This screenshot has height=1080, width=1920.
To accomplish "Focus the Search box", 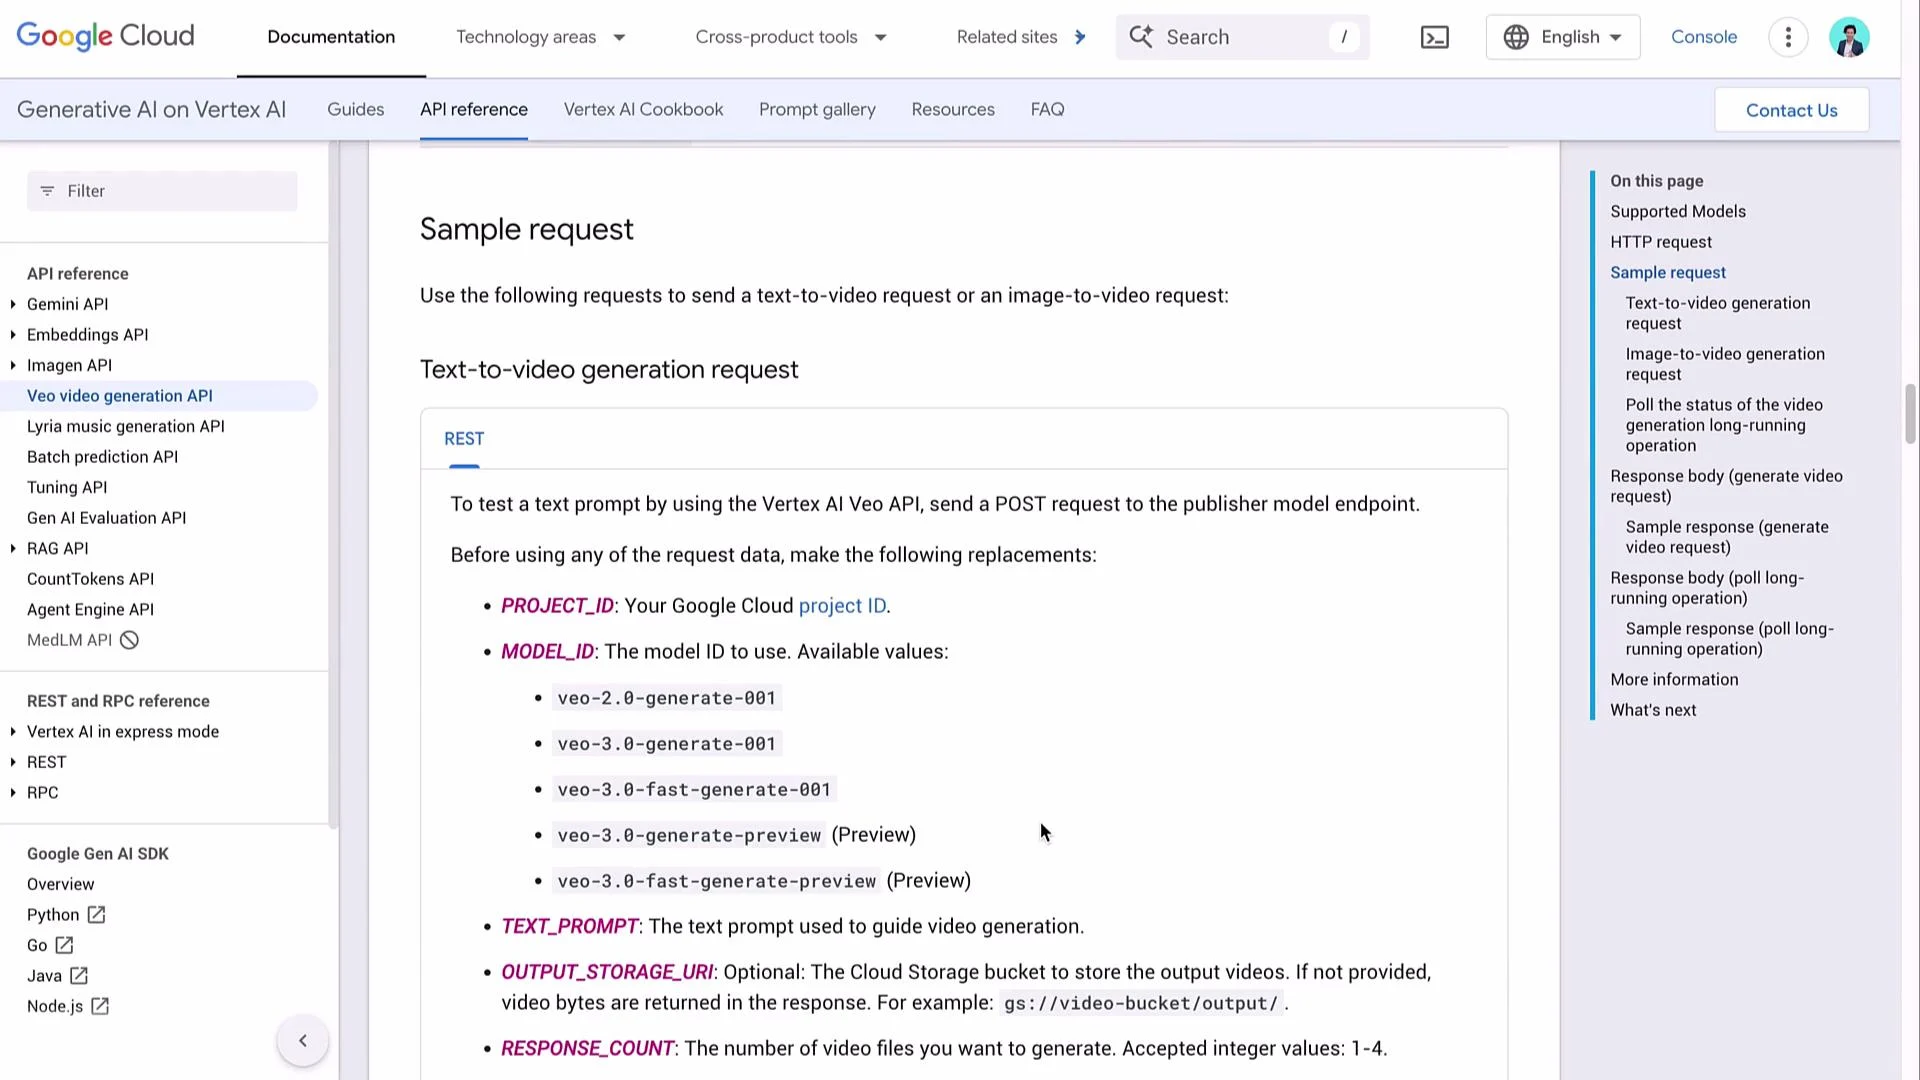I will (1242, 37).
